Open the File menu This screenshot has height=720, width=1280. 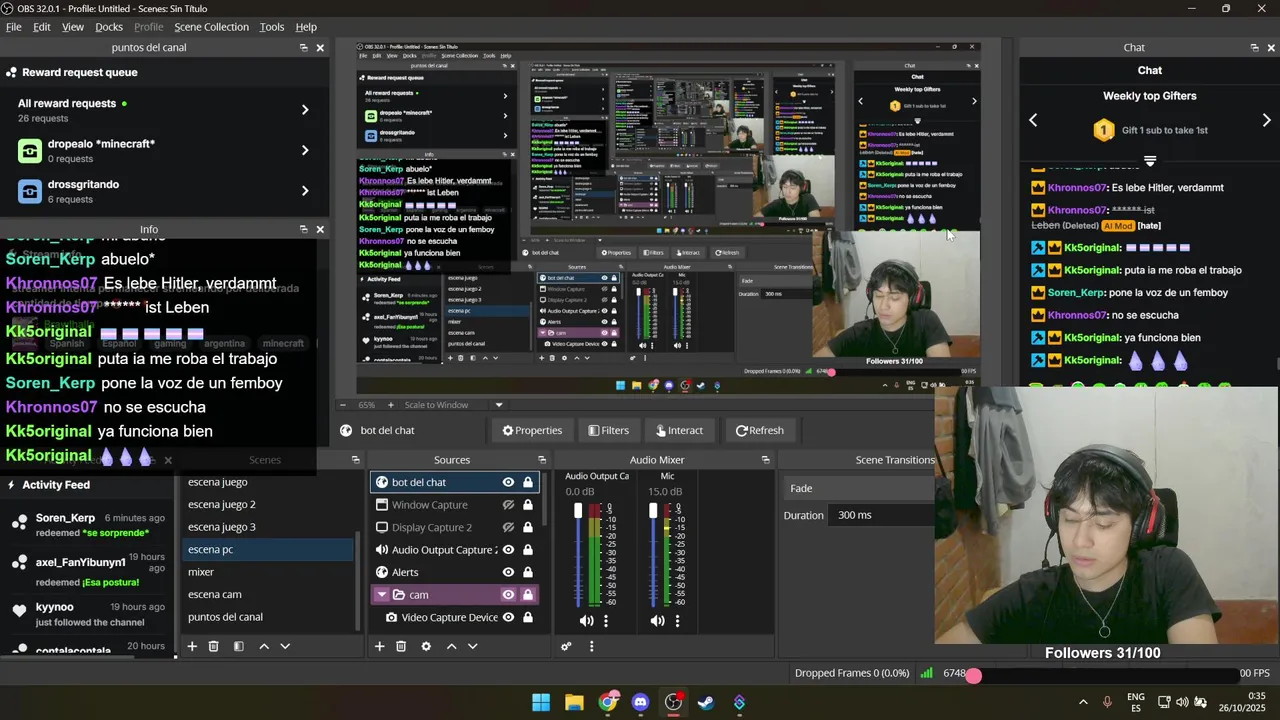pyautogui.click(x=14, y=27)
